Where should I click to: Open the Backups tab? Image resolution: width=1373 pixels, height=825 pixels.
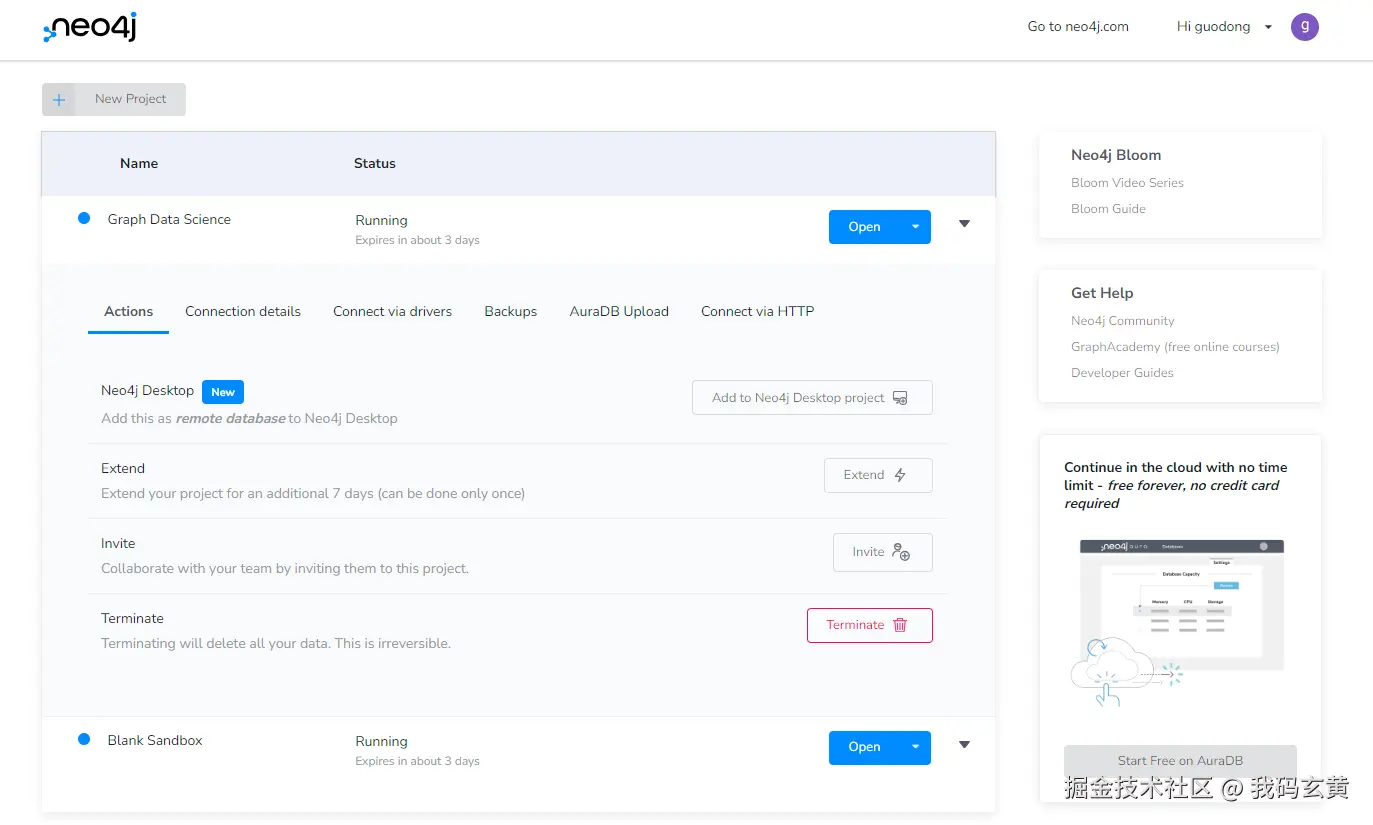coord(510,312)
